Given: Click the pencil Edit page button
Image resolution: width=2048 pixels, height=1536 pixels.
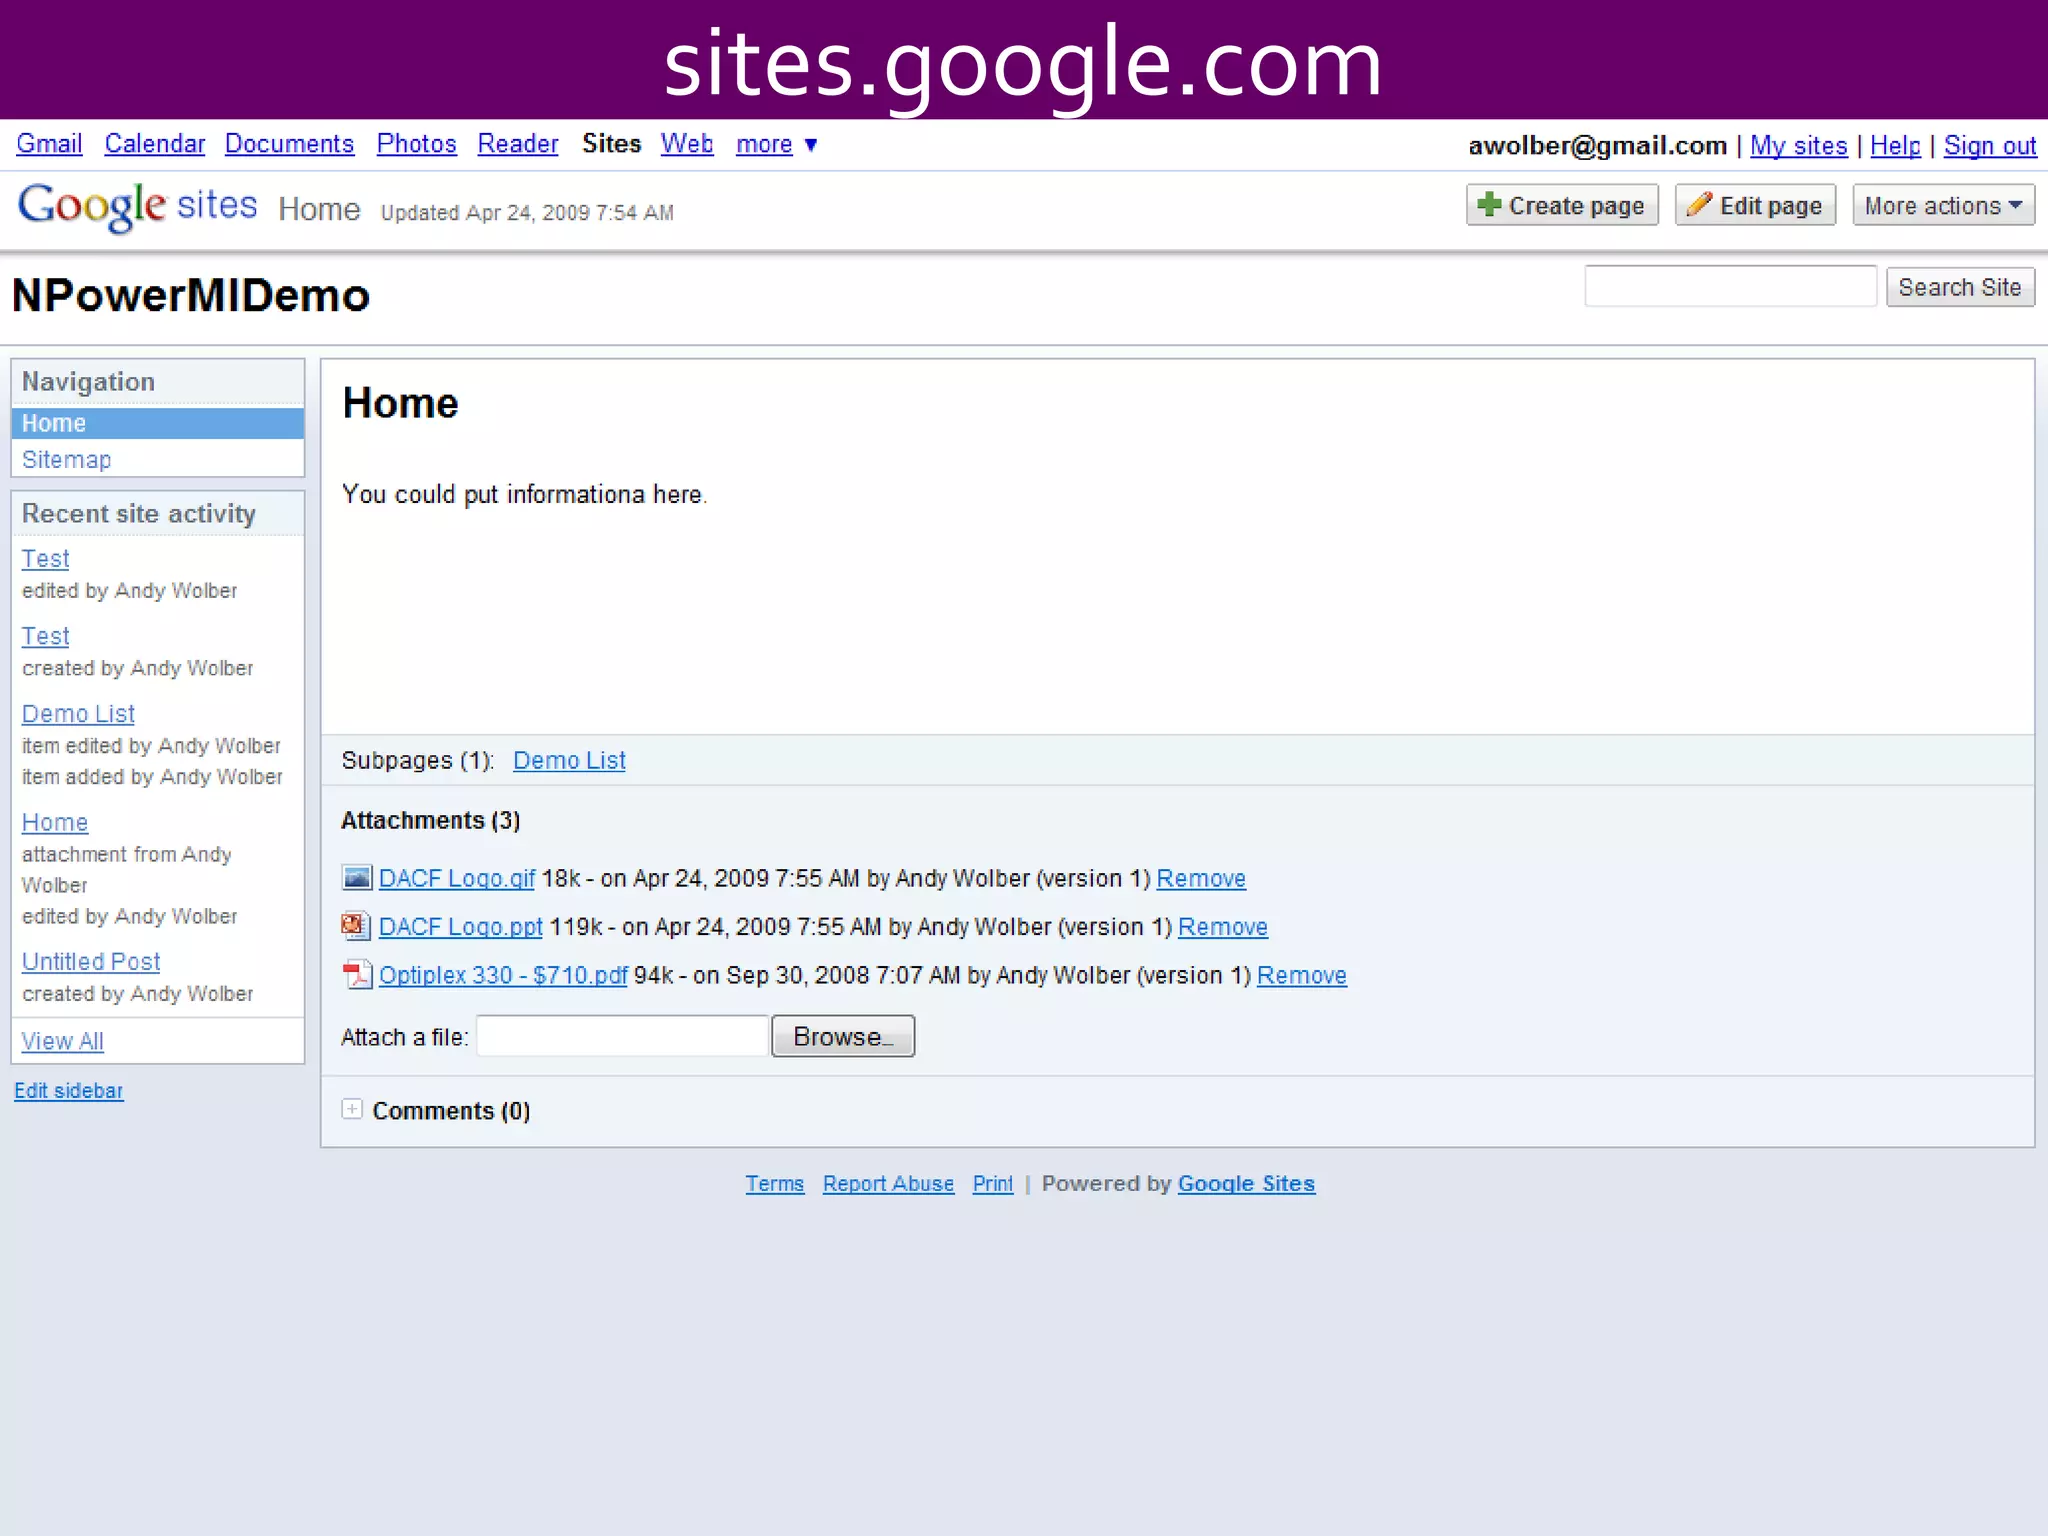Looking at the screenshot, I should click(1754, 206).
